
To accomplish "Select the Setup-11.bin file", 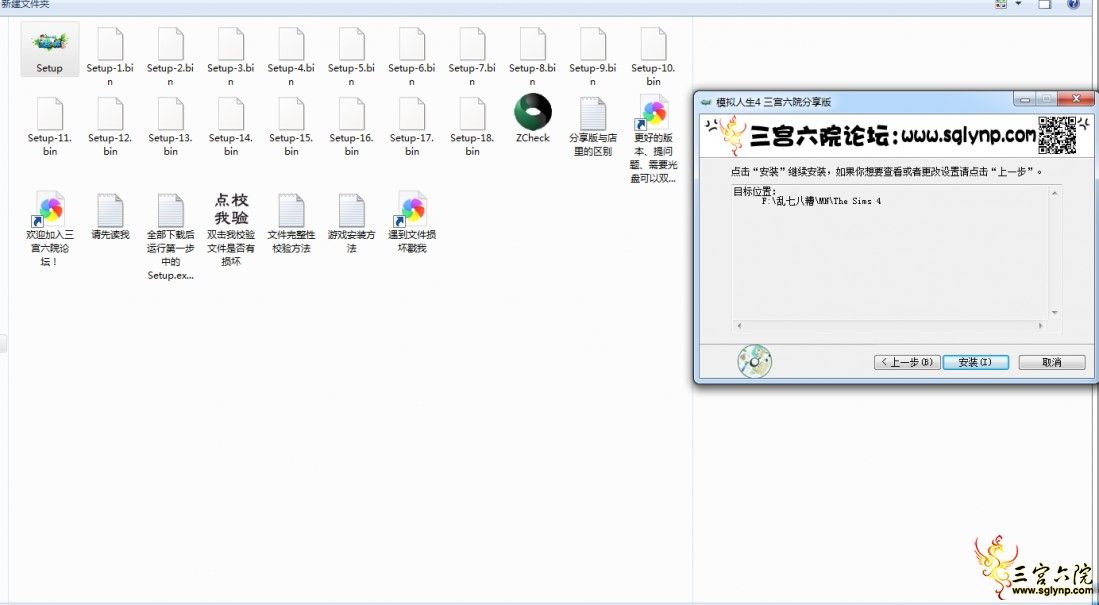I will [x=50, y=126].
